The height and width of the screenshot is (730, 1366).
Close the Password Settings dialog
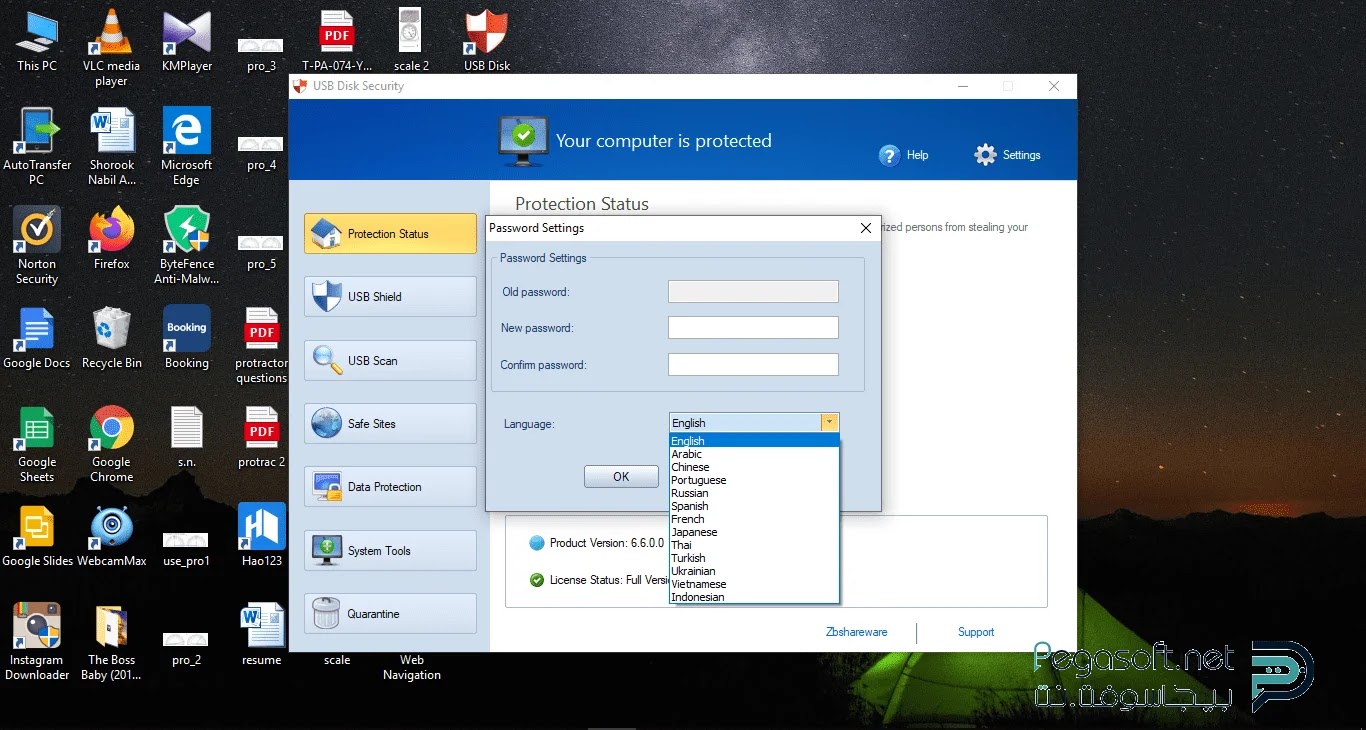(866, 228)
